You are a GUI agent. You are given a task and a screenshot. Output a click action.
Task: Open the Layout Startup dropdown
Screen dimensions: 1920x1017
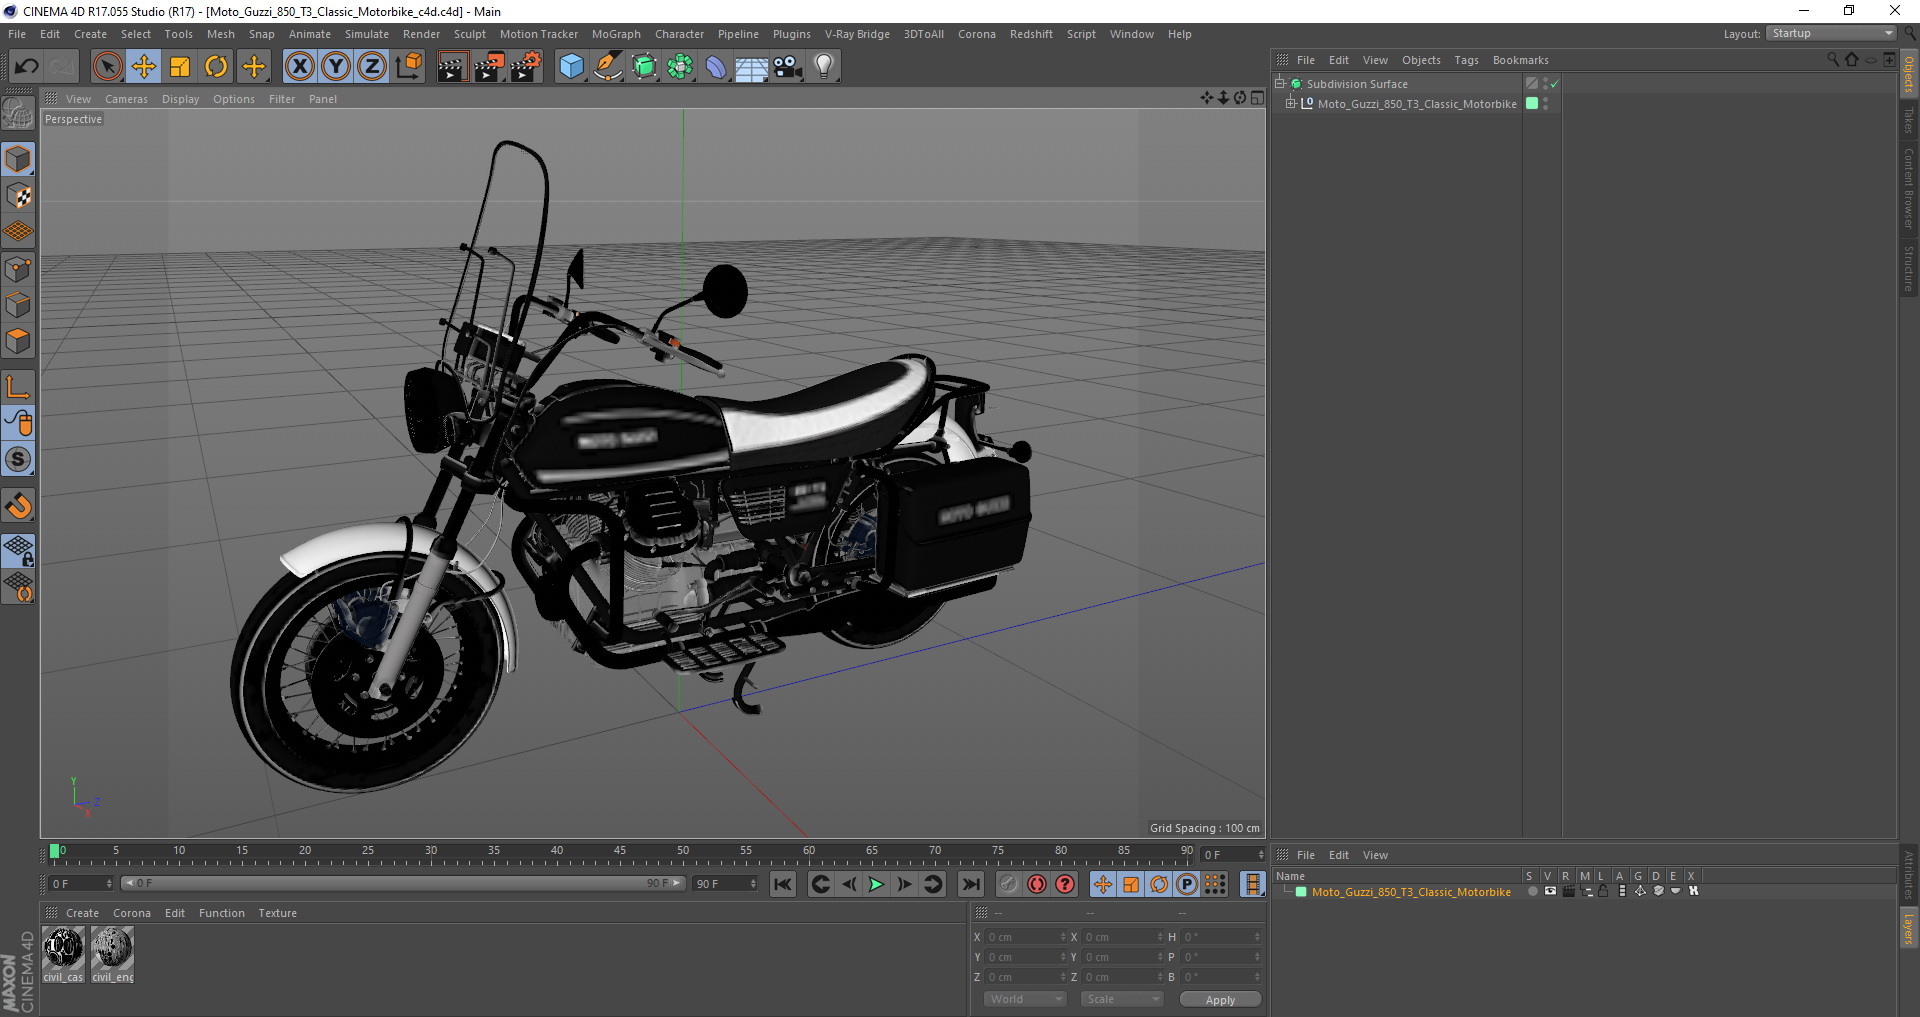click(x=1831, y=33)
